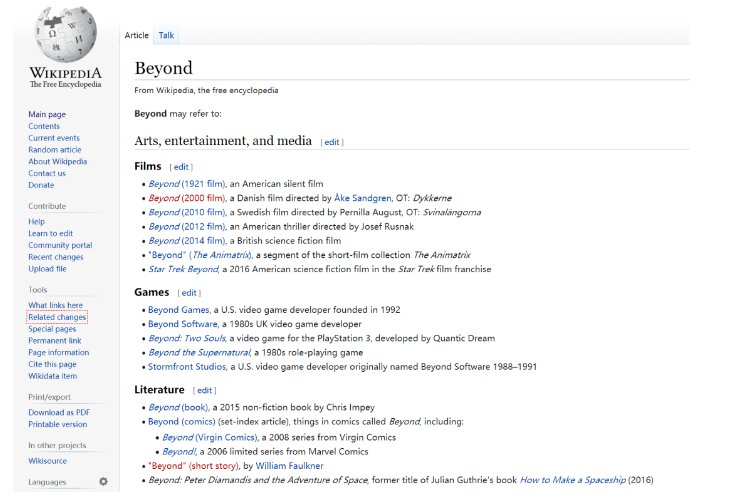
Task: Visit the Community portal
Action: click(x=60, y=245)
